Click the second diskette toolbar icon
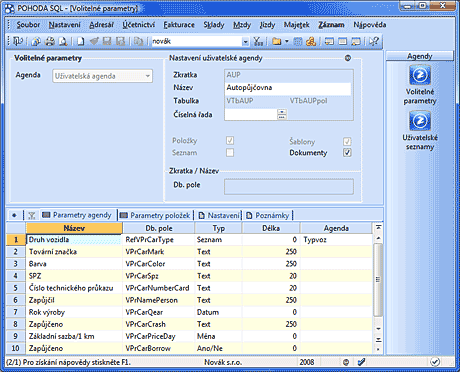 120,41
